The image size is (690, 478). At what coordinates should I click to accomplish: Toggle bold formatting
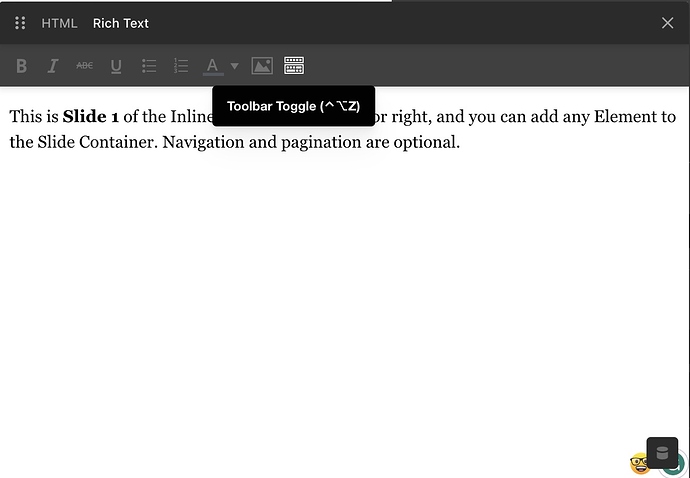(x=22, y=66)
